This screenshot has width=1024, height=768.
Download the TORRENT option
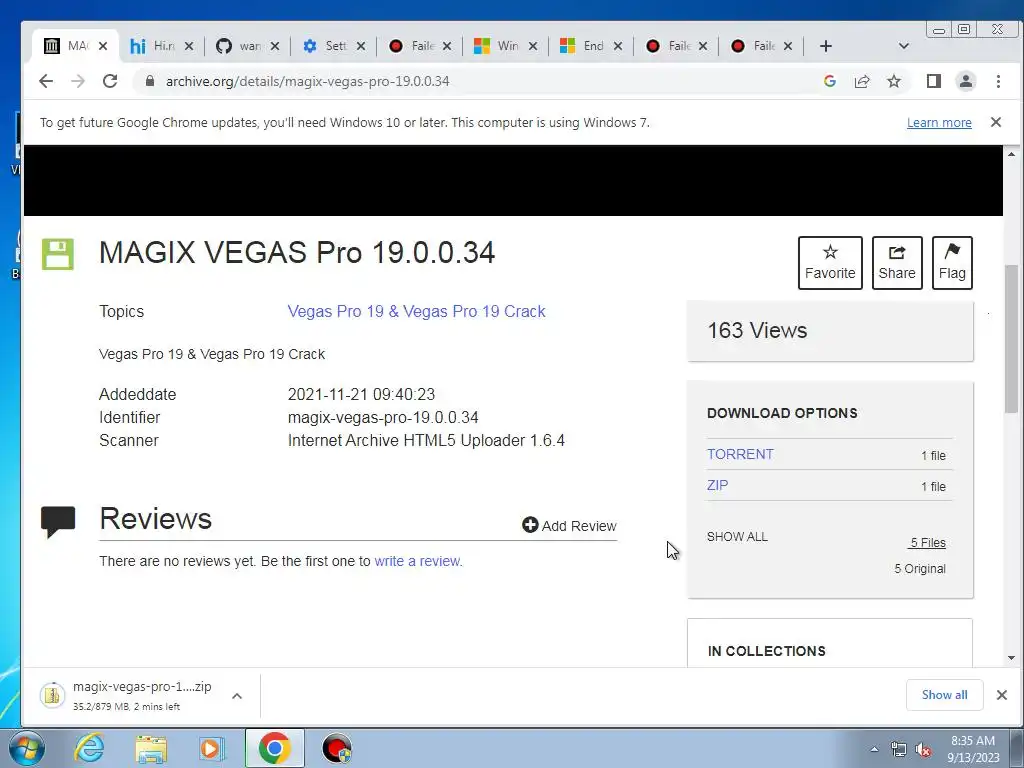tap(740, 454)
